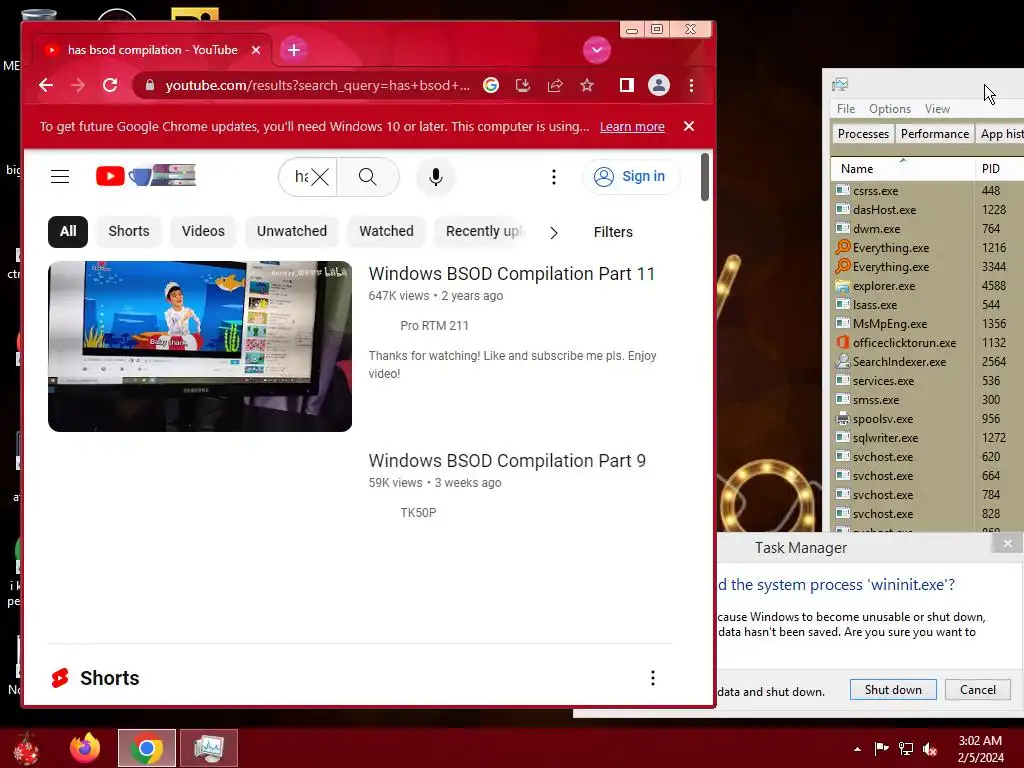Open the Baby Shark BSOD video thumbnail
1024x768 pixels.
[x=200, y=346]
